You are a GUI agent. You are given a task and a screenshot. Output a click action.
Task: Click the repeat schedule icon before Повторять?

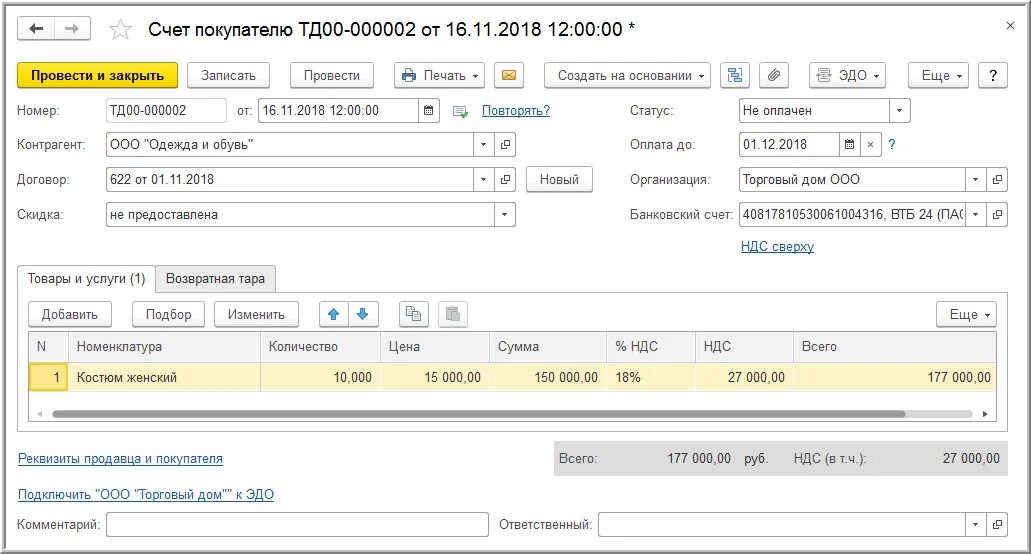[x=460, y=111]
